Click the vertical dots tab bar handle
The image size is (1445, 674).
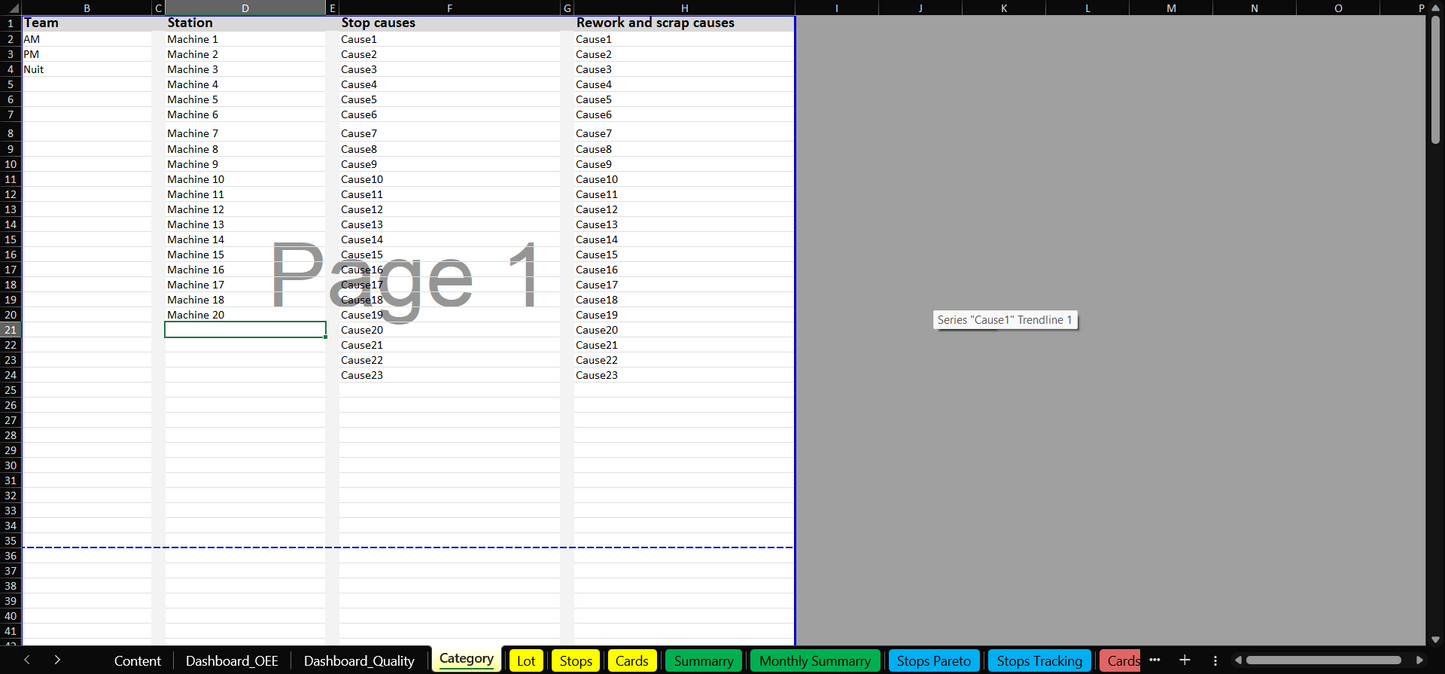(x=1215, y=660)
